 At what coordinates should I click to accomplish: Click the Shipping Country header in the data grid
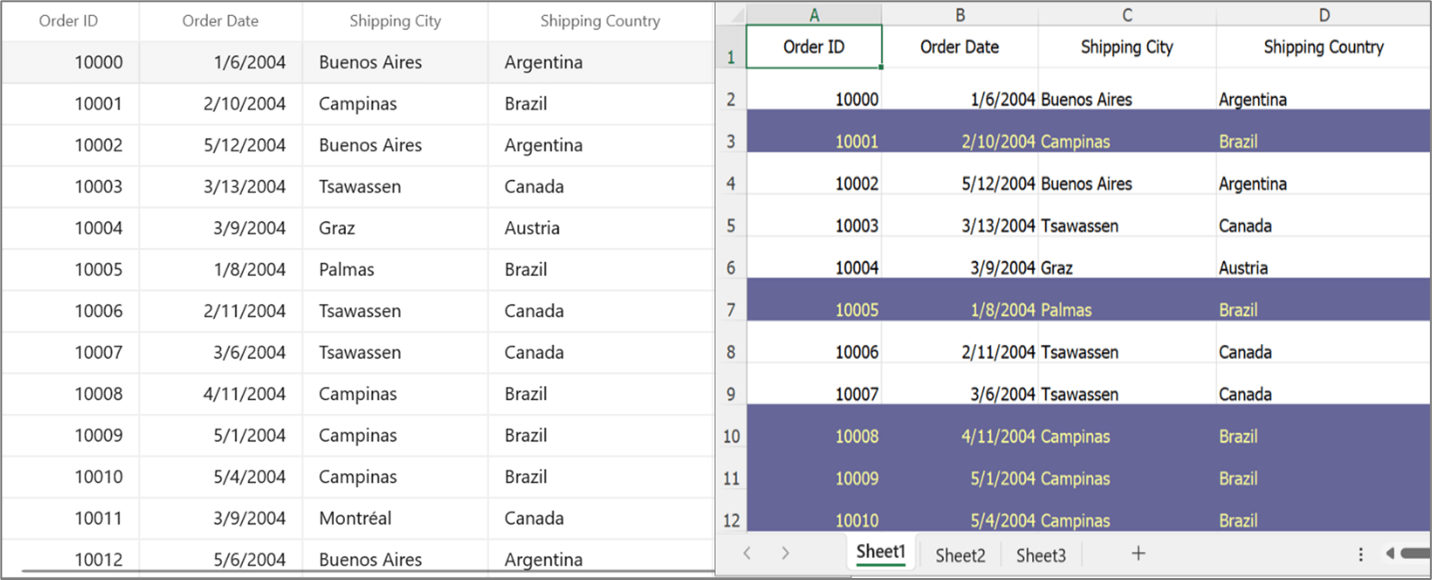[600, 21]
